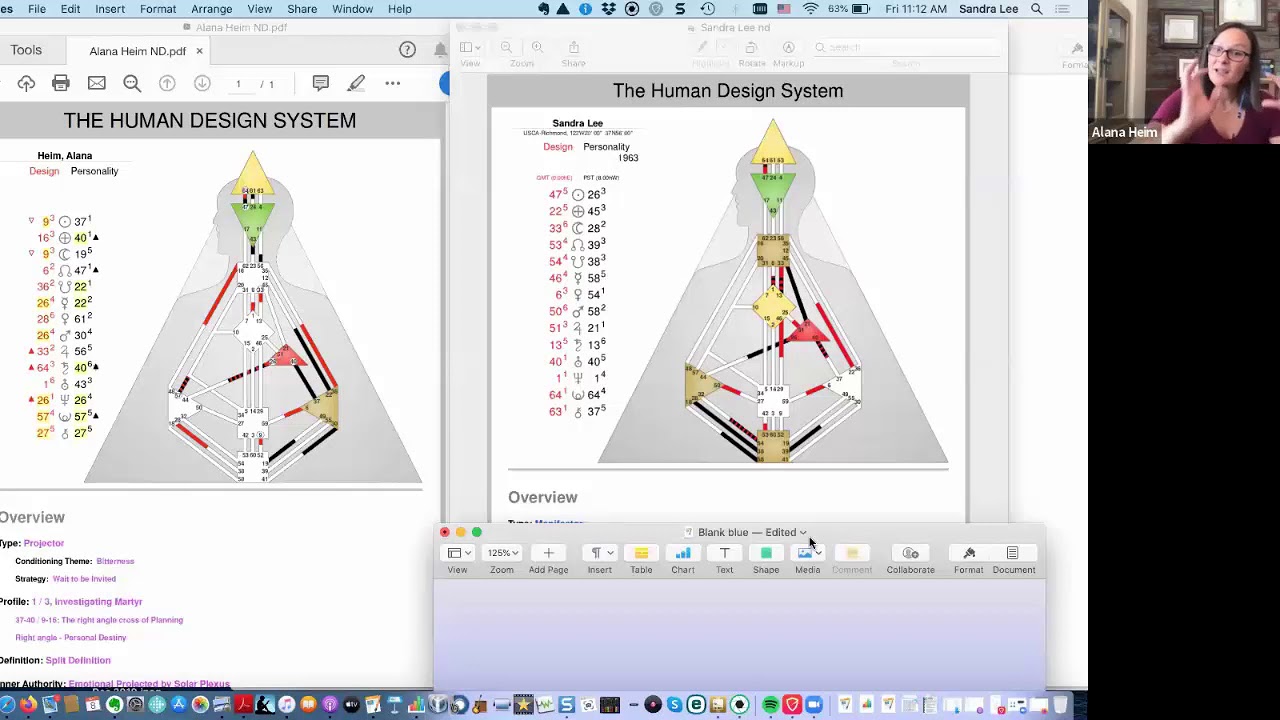Click the email envelope icon in Acrobat

[97, 83]
